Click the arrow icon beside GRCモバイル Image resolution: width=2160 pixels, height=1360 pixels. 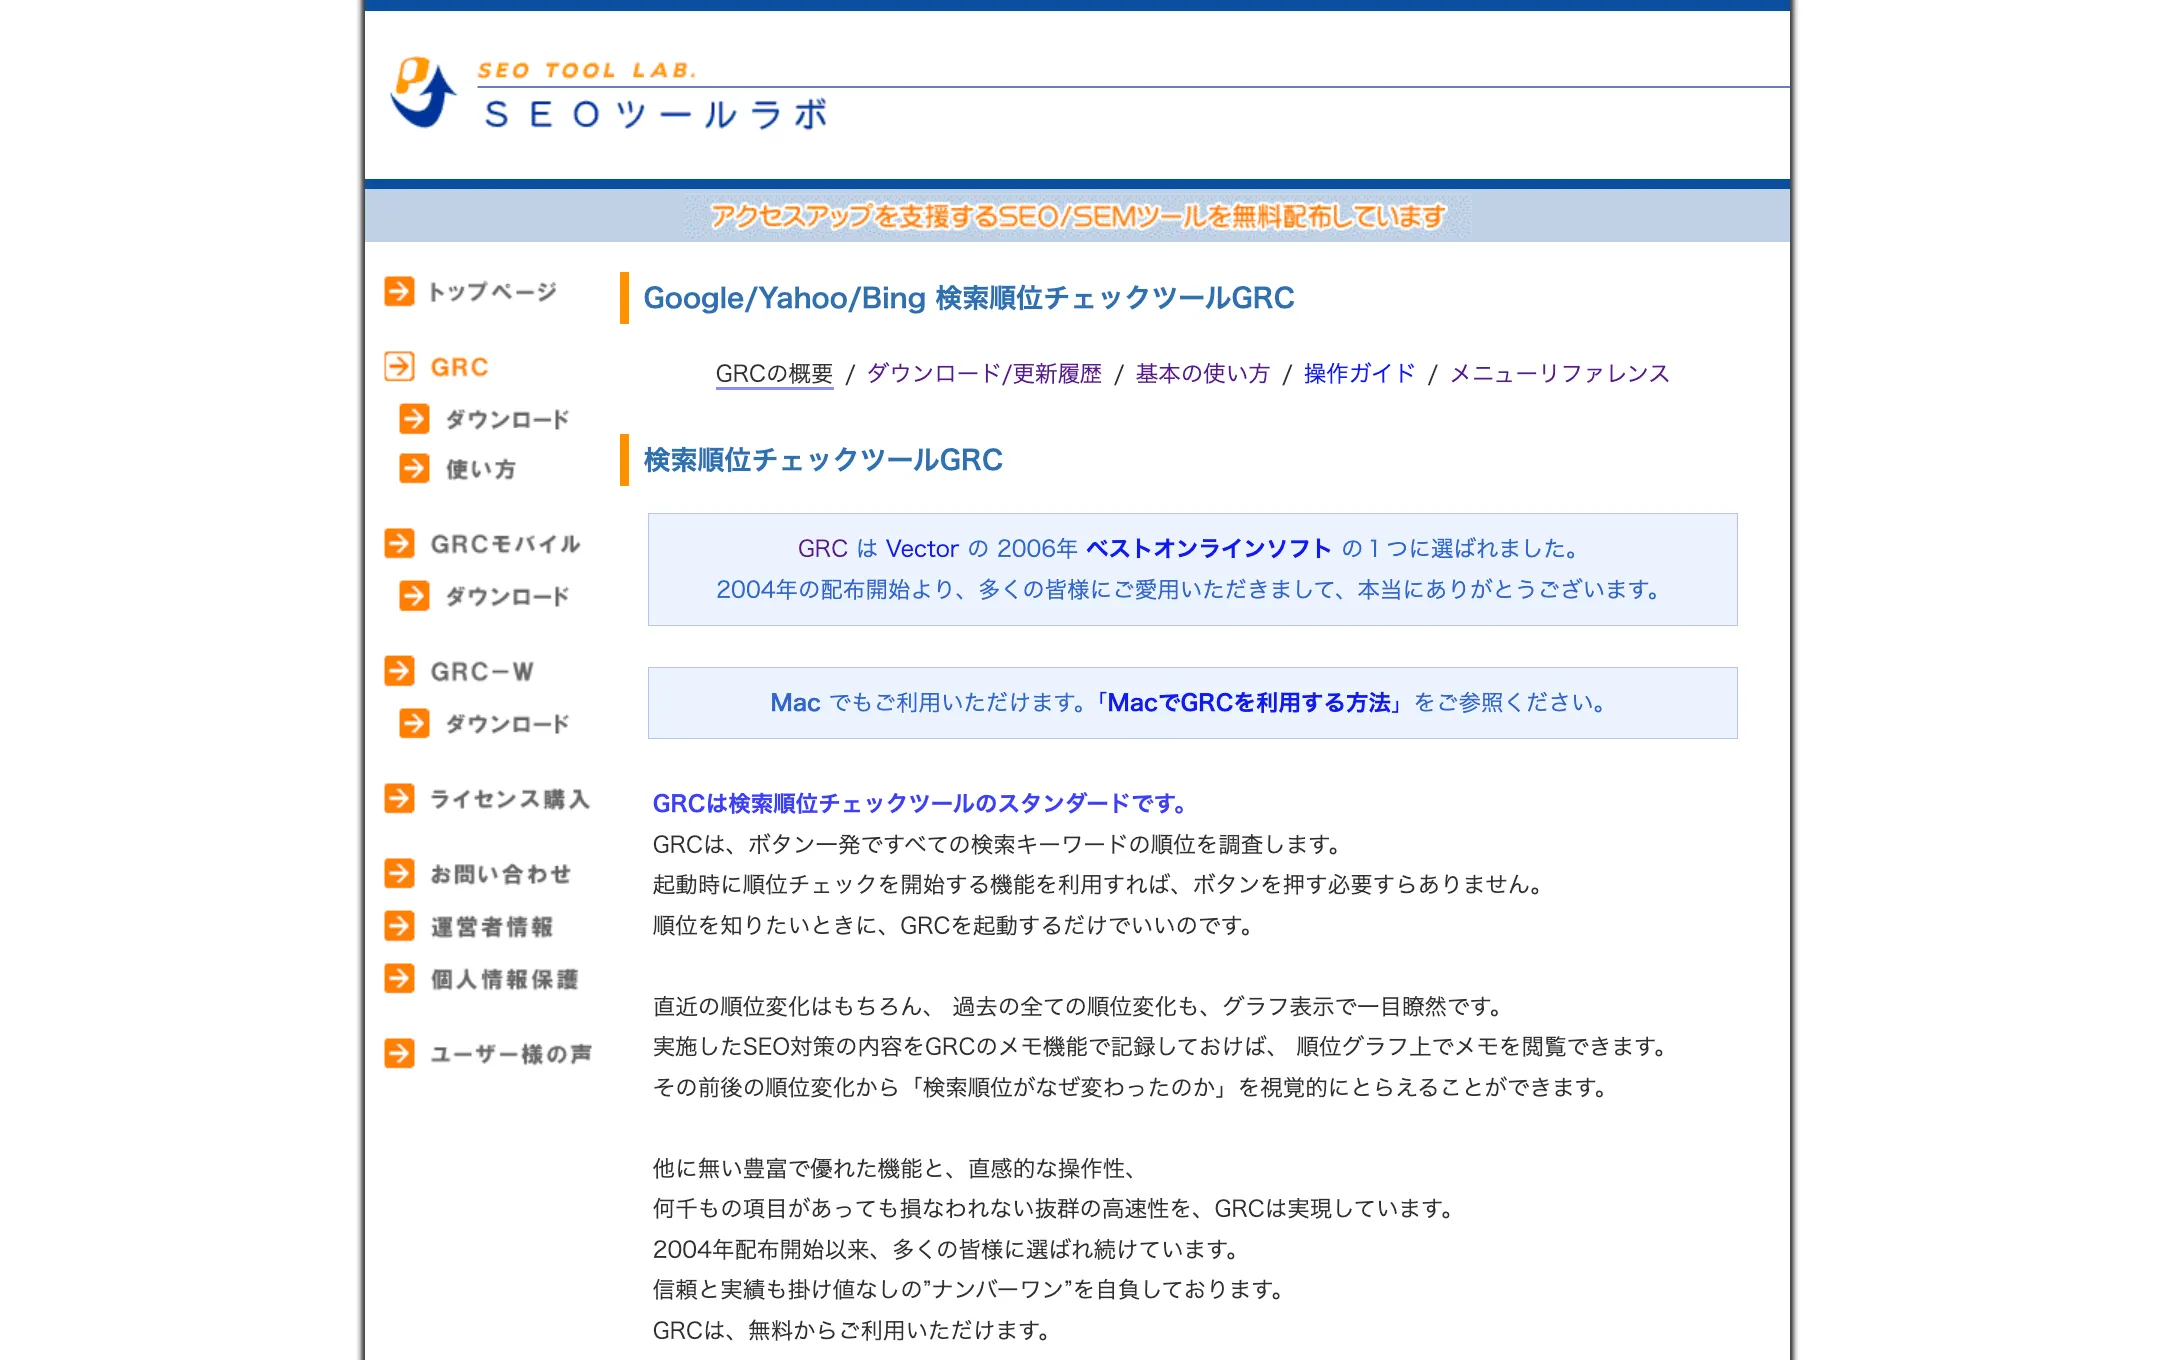coord(399,543)
